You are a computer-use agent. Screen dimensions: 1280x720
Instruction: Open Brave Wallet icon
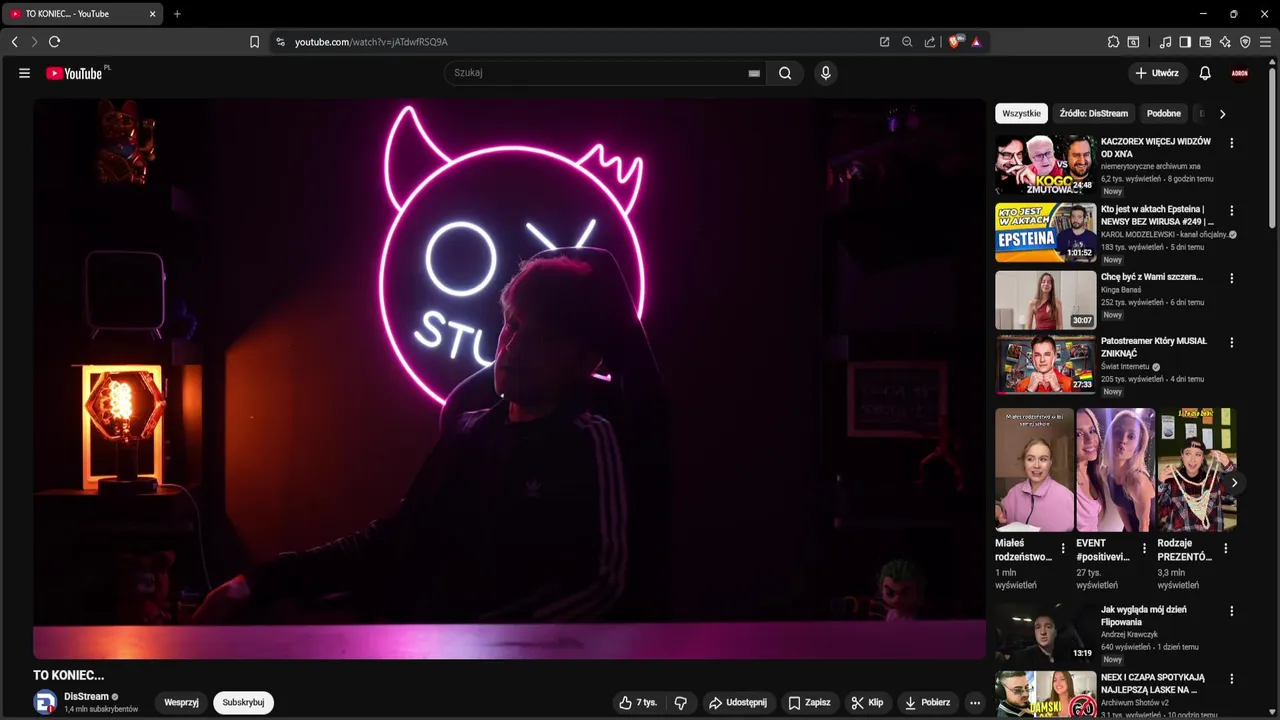pos(1205,42)
